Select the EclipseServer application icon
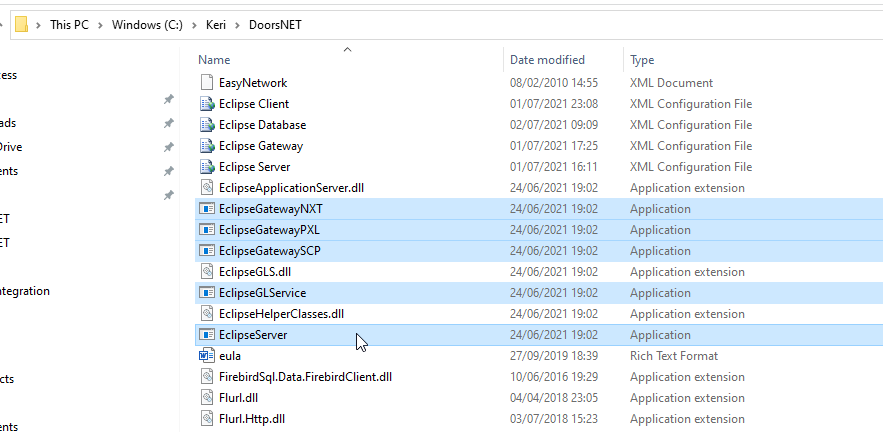 tap(207, 335)
